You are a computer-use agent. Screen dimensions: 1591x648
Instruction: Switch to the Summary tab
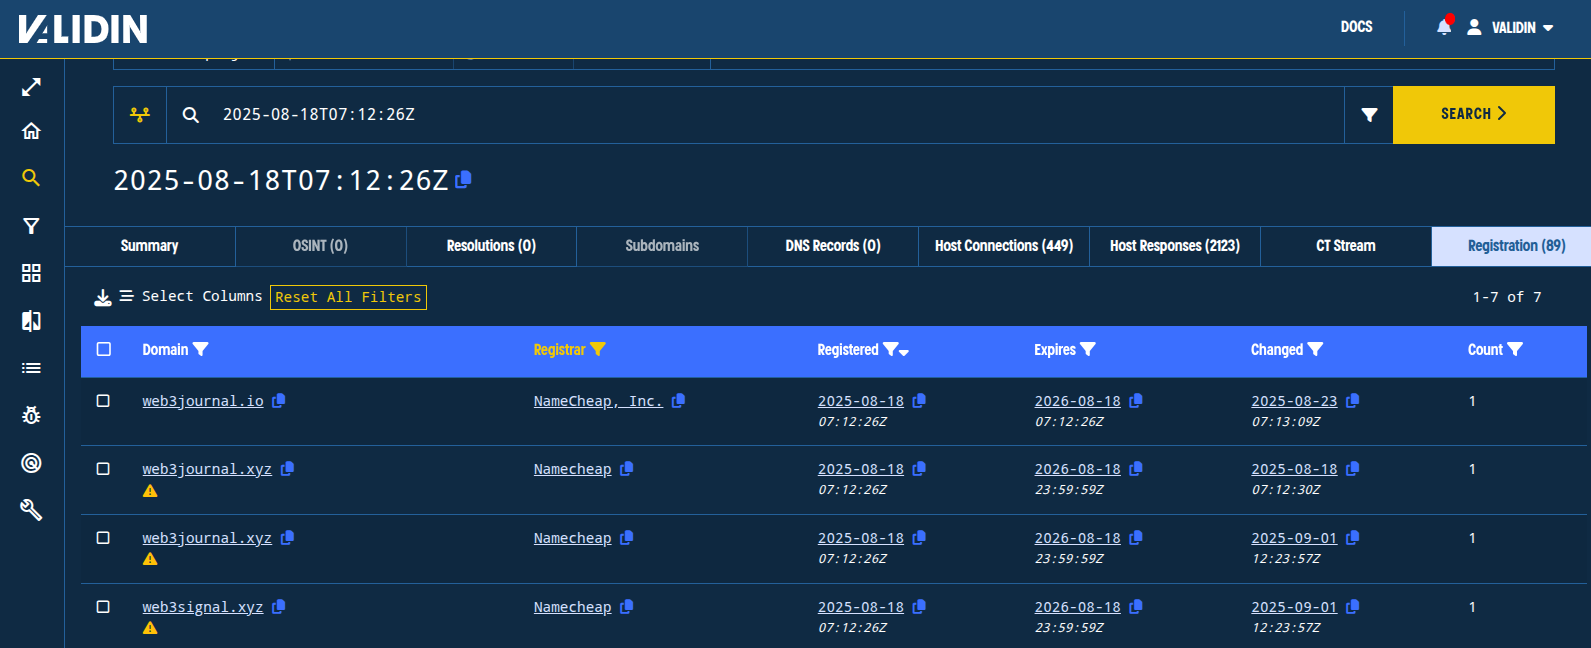point(150,246)
